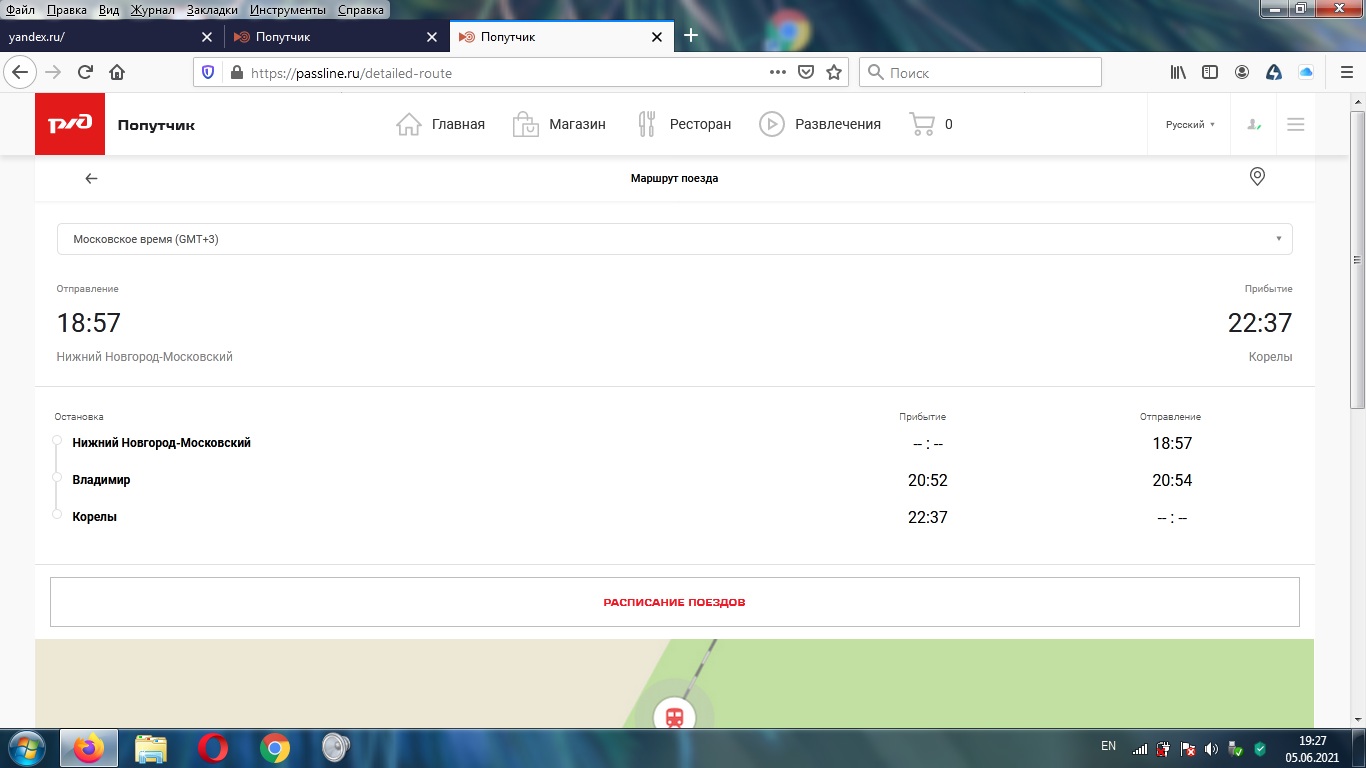
Task: Go back using the left arrow icon
Action: (x=91, y=178)
